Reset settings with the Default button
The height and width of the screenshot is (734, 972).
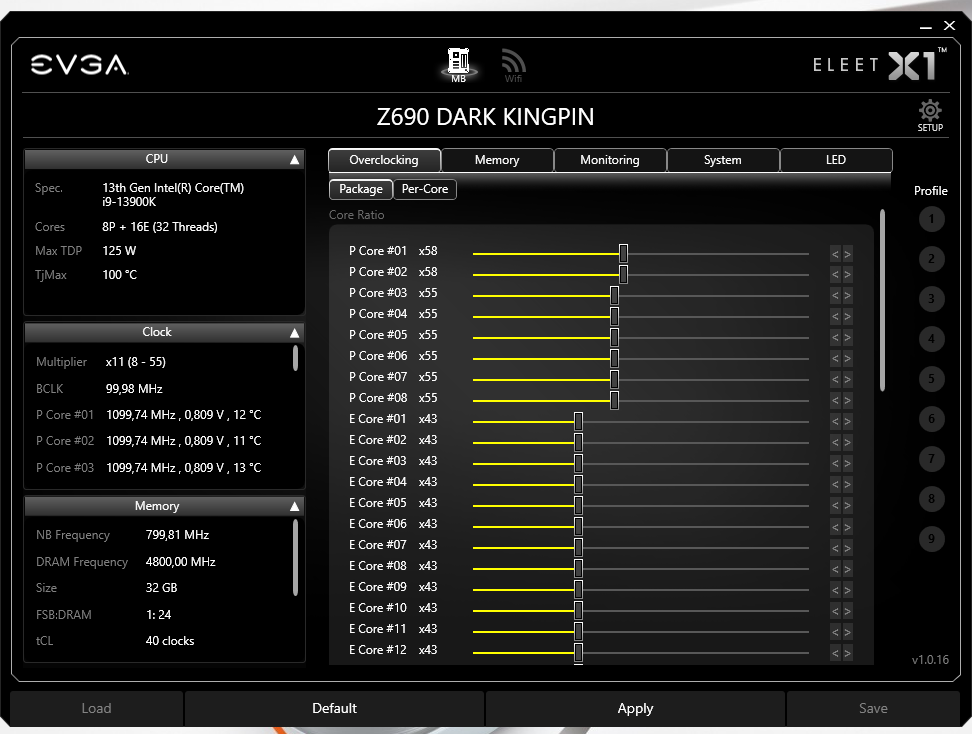pos(334,708)
